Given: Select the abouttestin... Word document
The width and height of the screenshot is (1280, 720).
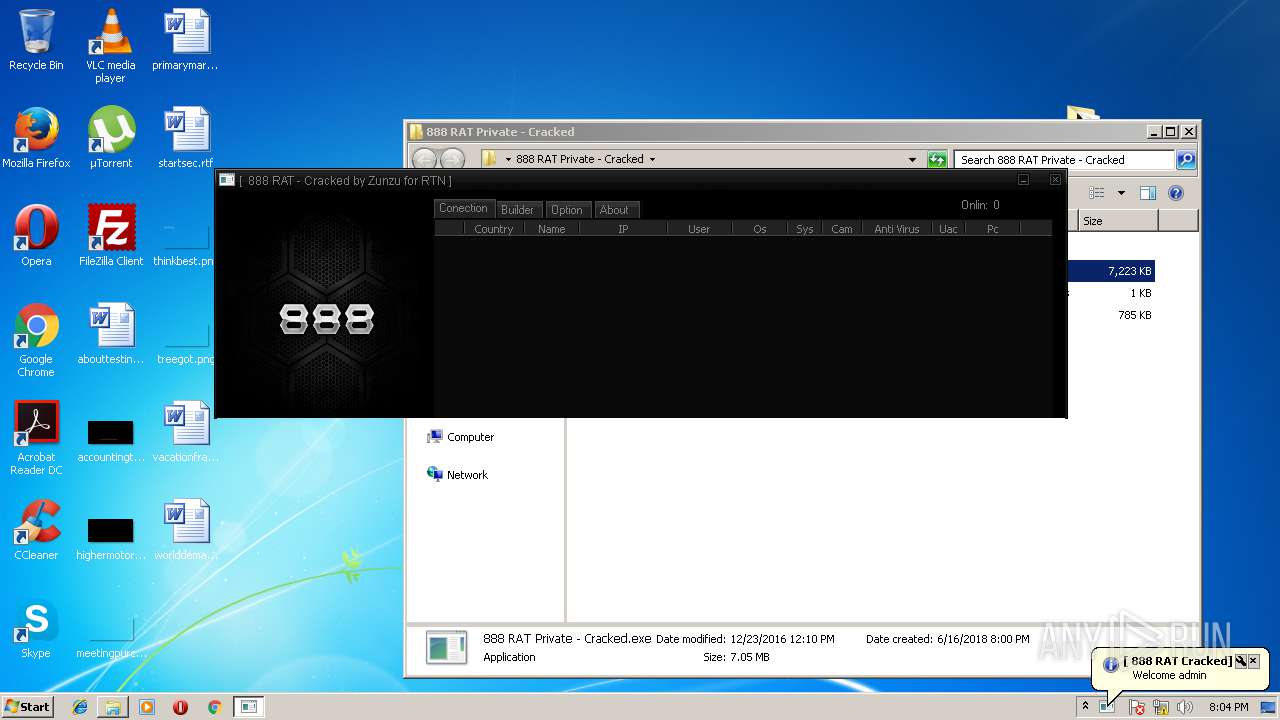Looking at the screenshot, I should click(110, 334).
